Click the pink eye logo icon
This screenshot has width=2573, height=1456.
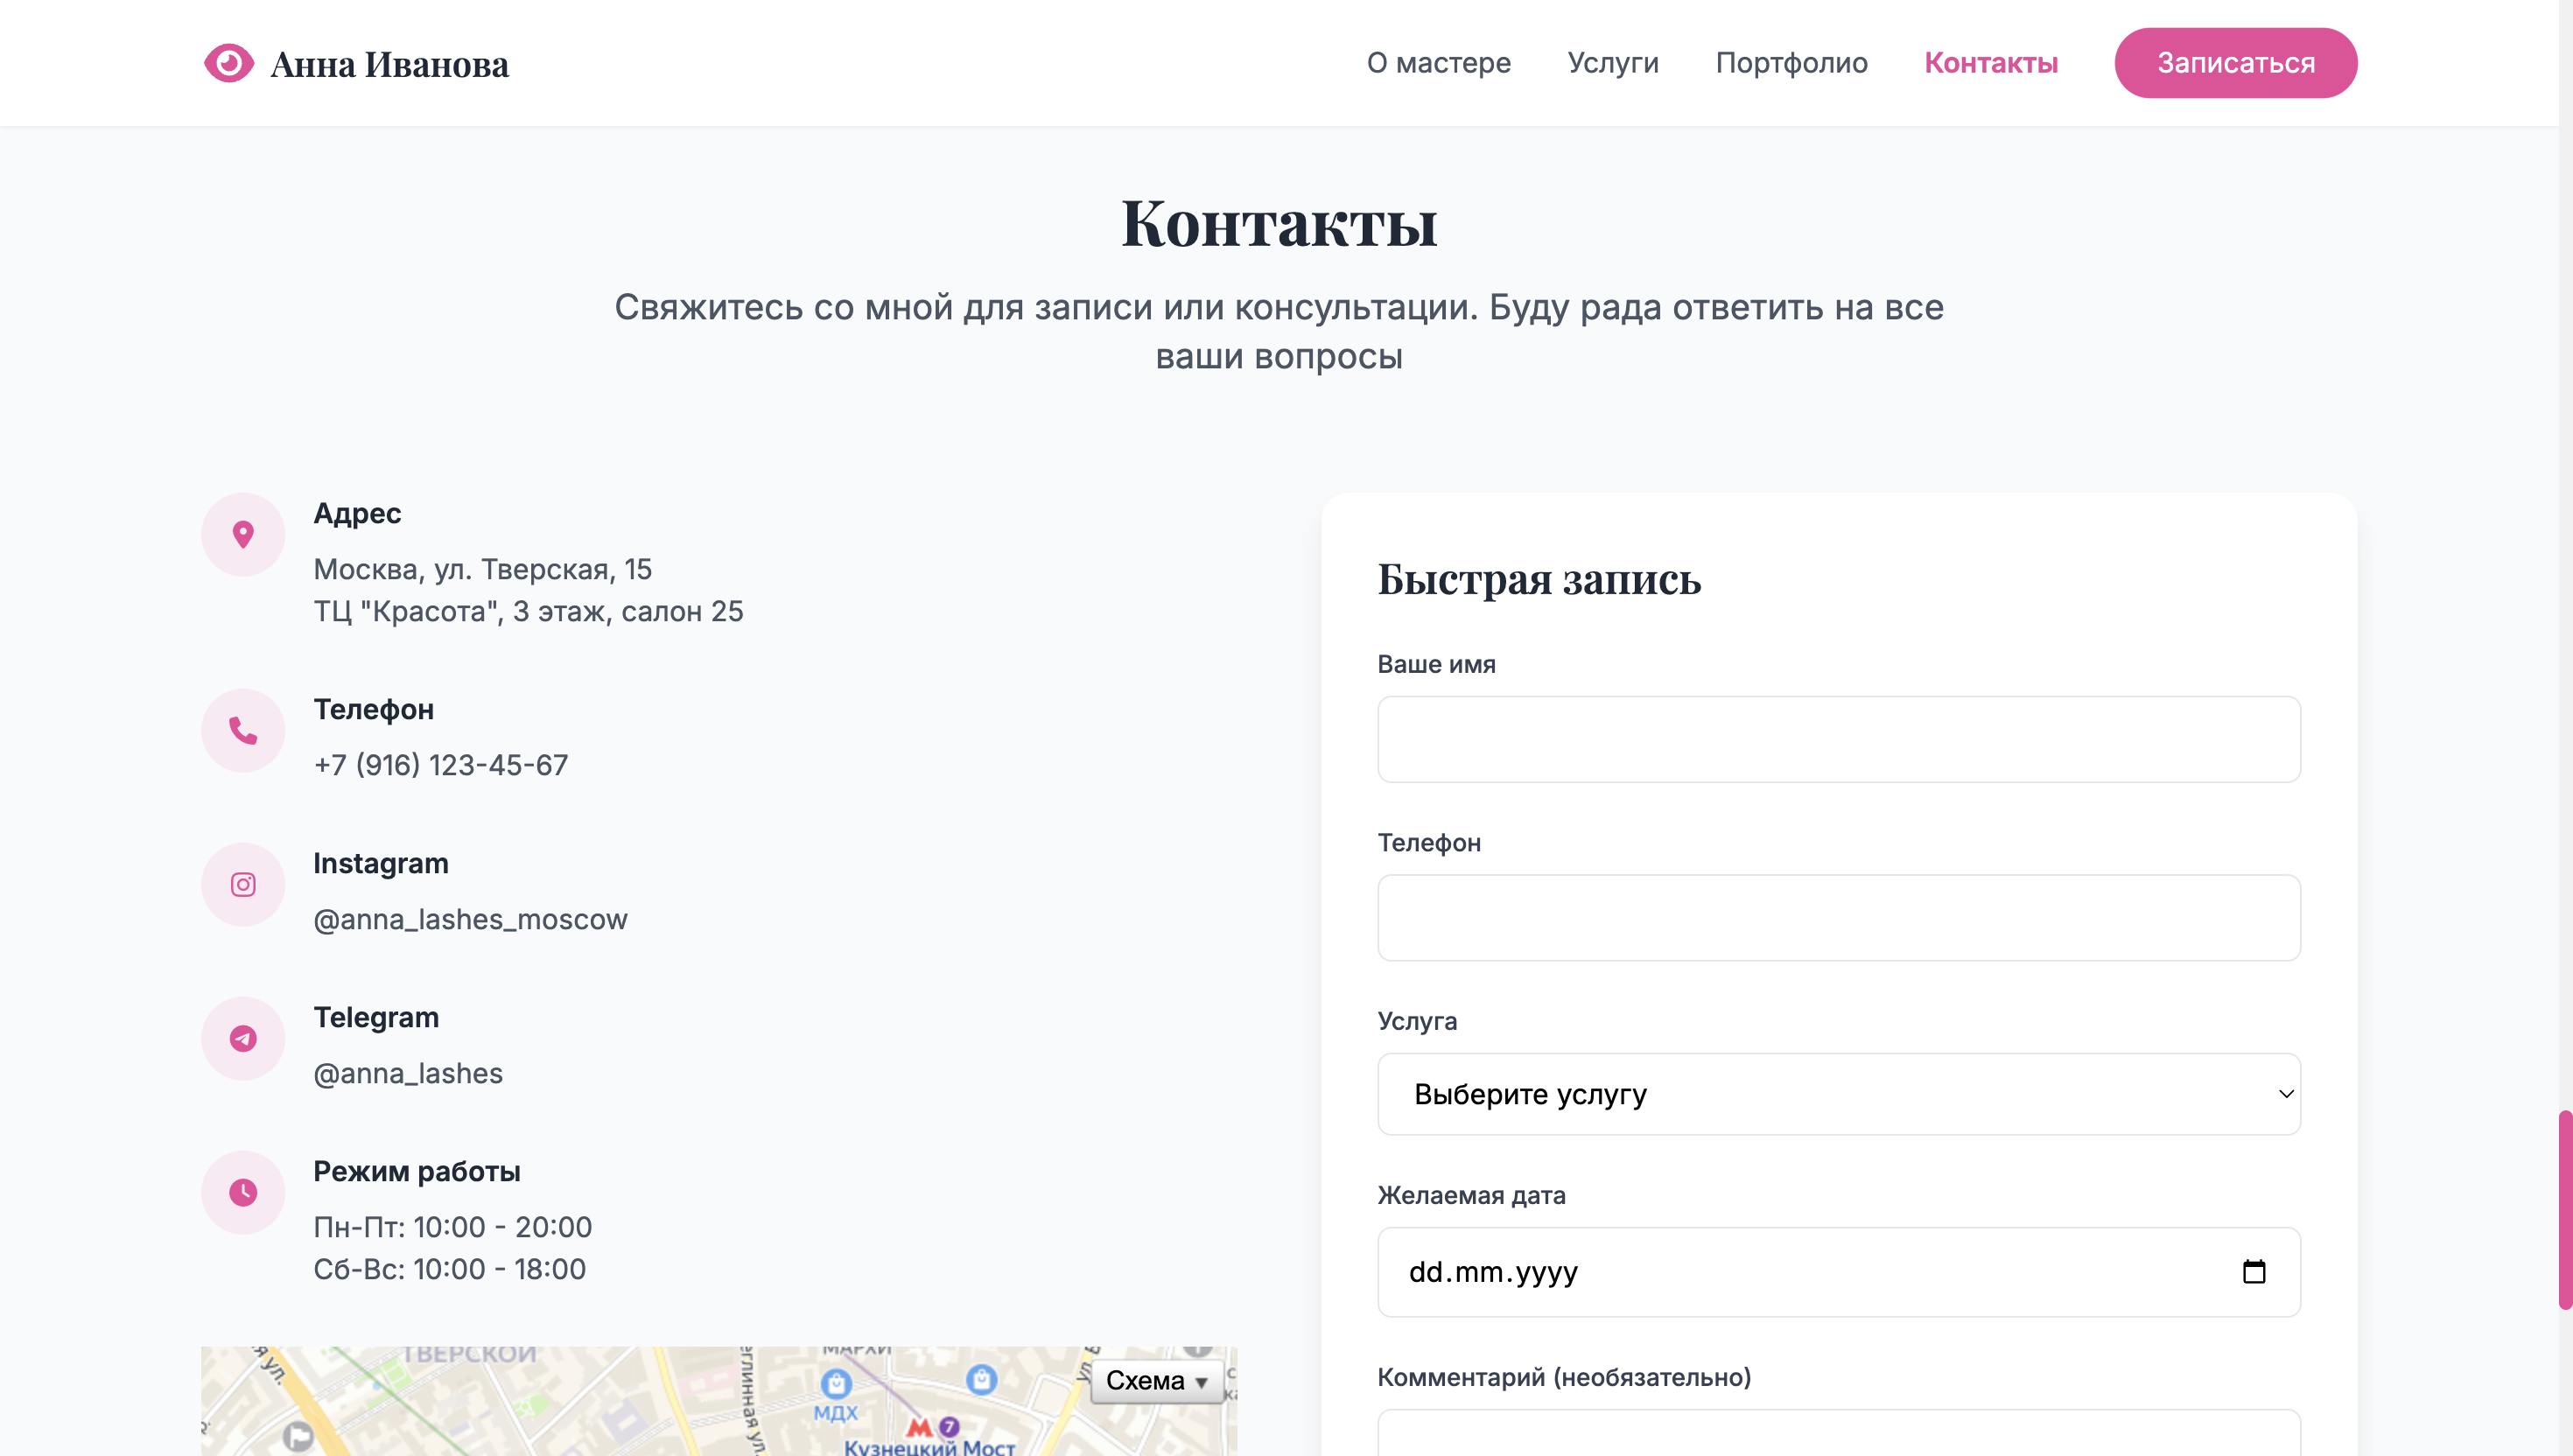[x=228, y=63]
